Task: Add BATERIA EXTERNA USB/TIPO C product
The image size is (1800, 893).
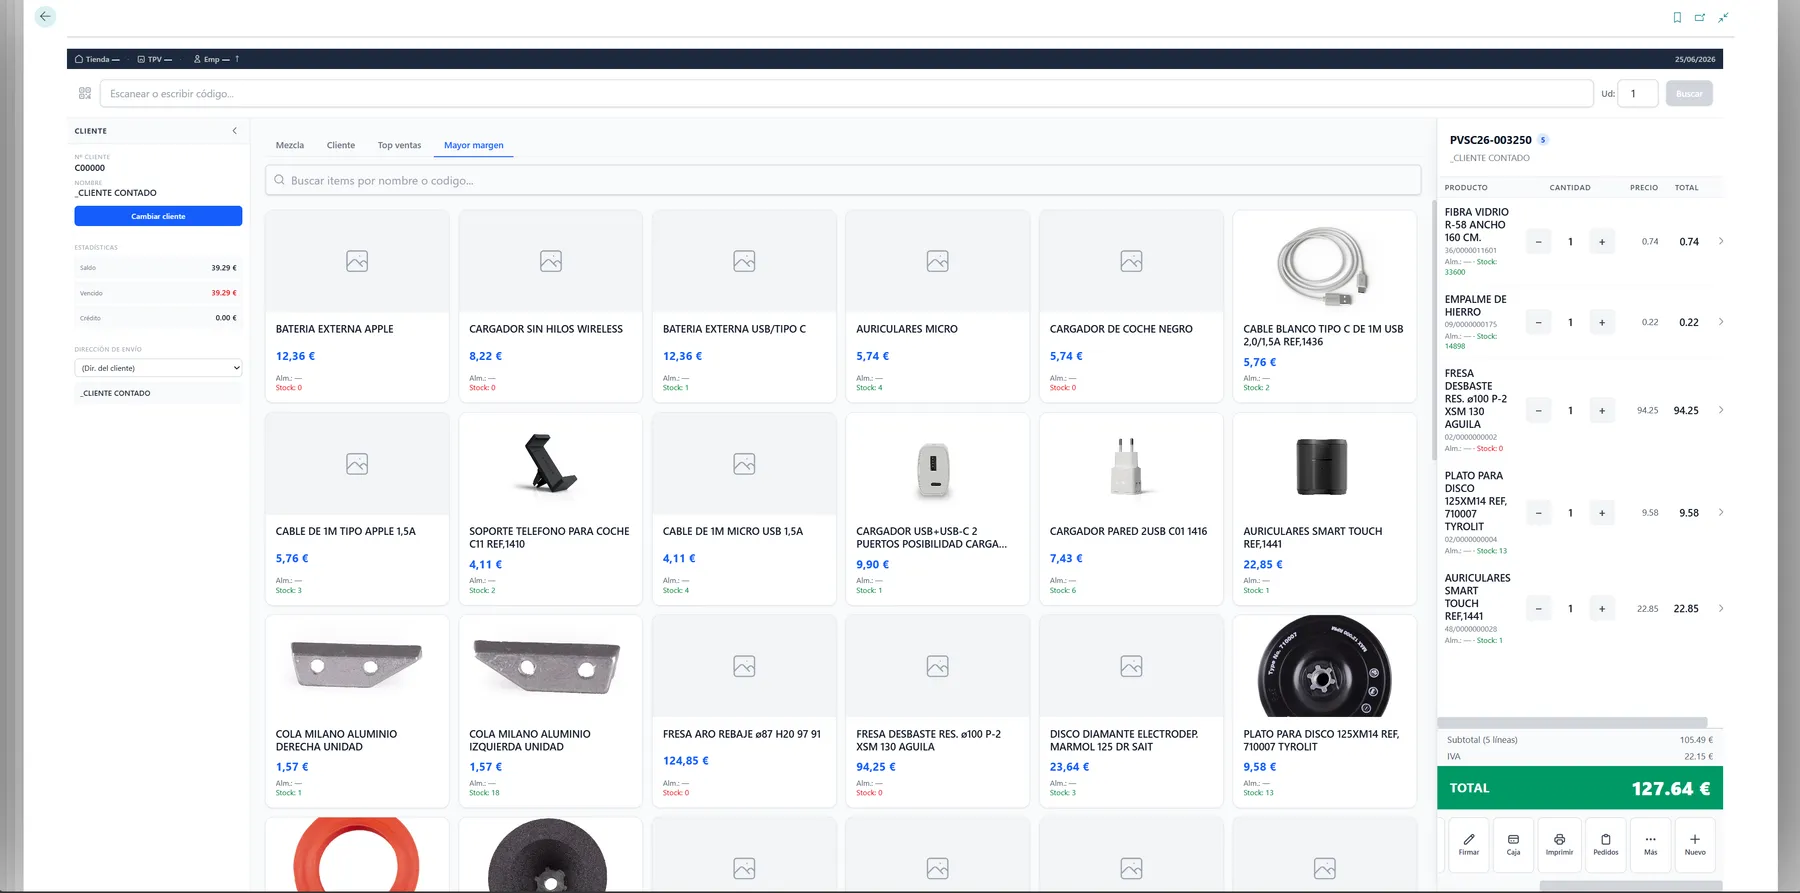Action: (744, 306)
